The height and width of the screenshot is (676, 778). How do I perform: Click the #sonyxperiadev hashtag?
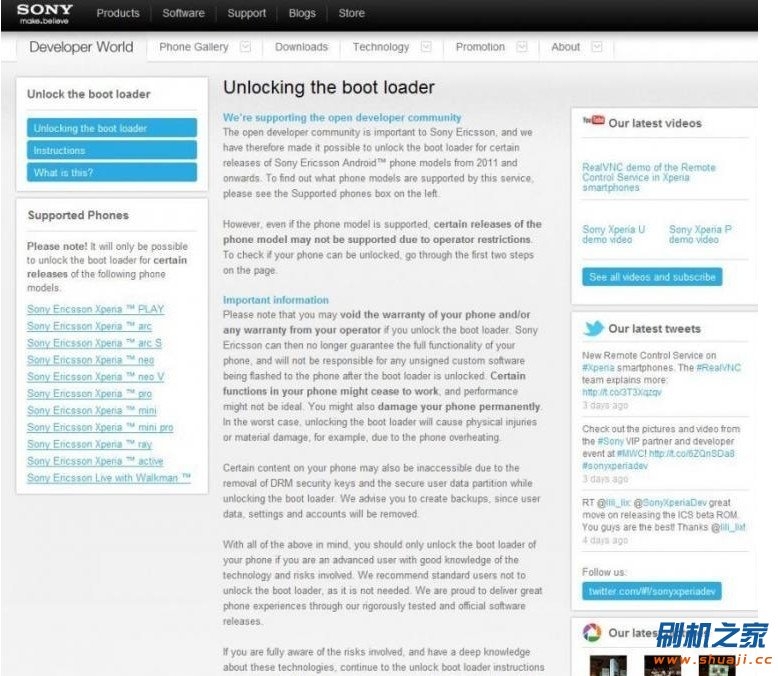click(x=615, y=466)
